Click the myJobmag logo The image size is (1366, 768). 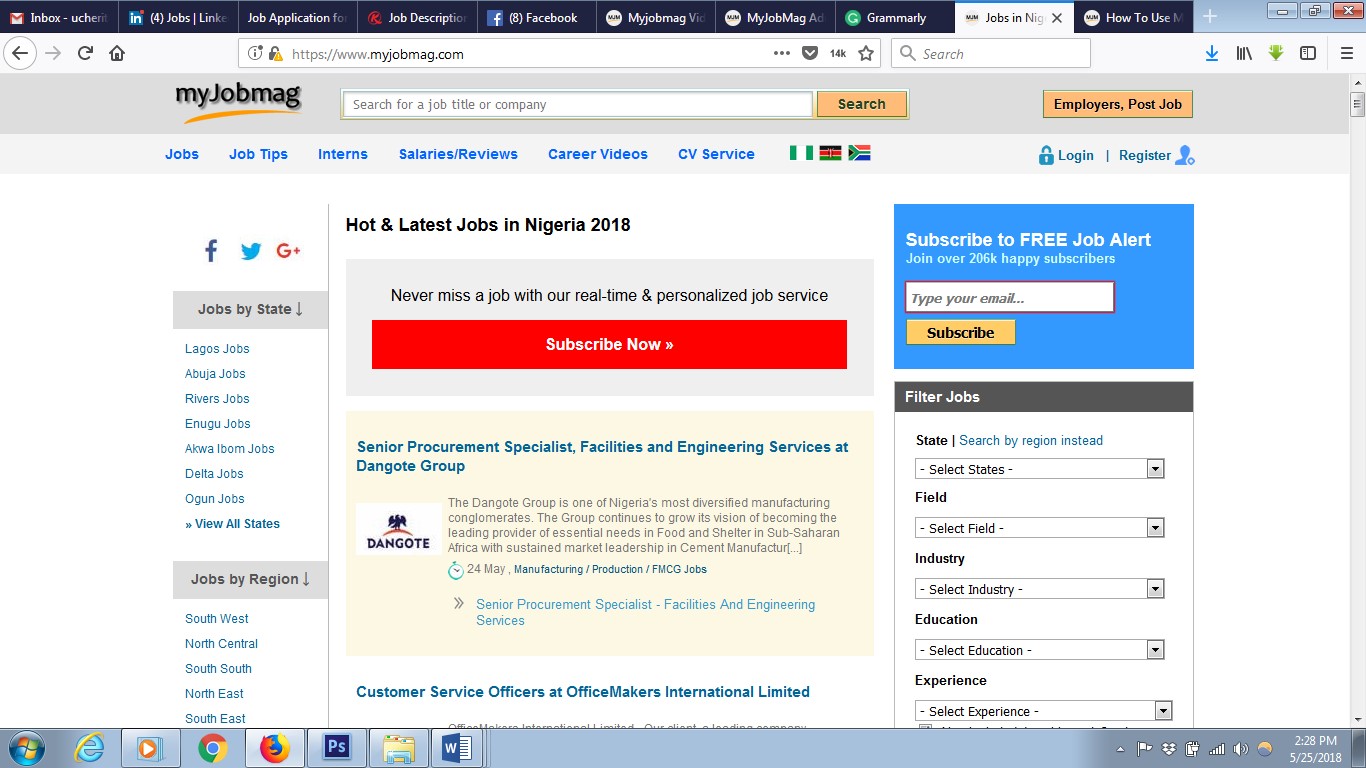point(238,102)
